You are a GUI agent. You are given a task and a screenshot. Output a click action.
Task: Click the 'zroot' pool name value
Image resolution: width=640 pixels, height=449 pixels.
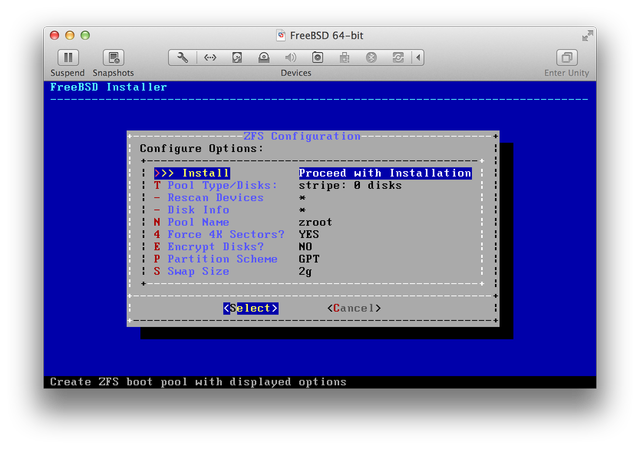click(x=315, y=222)
